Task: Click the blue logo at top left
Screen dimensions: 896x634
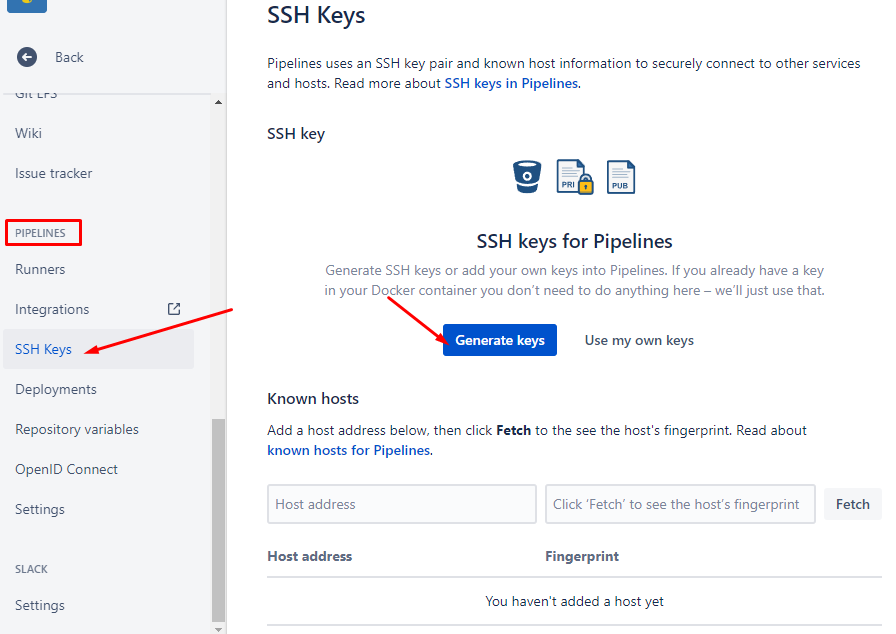Action: [x=27, y=6]
